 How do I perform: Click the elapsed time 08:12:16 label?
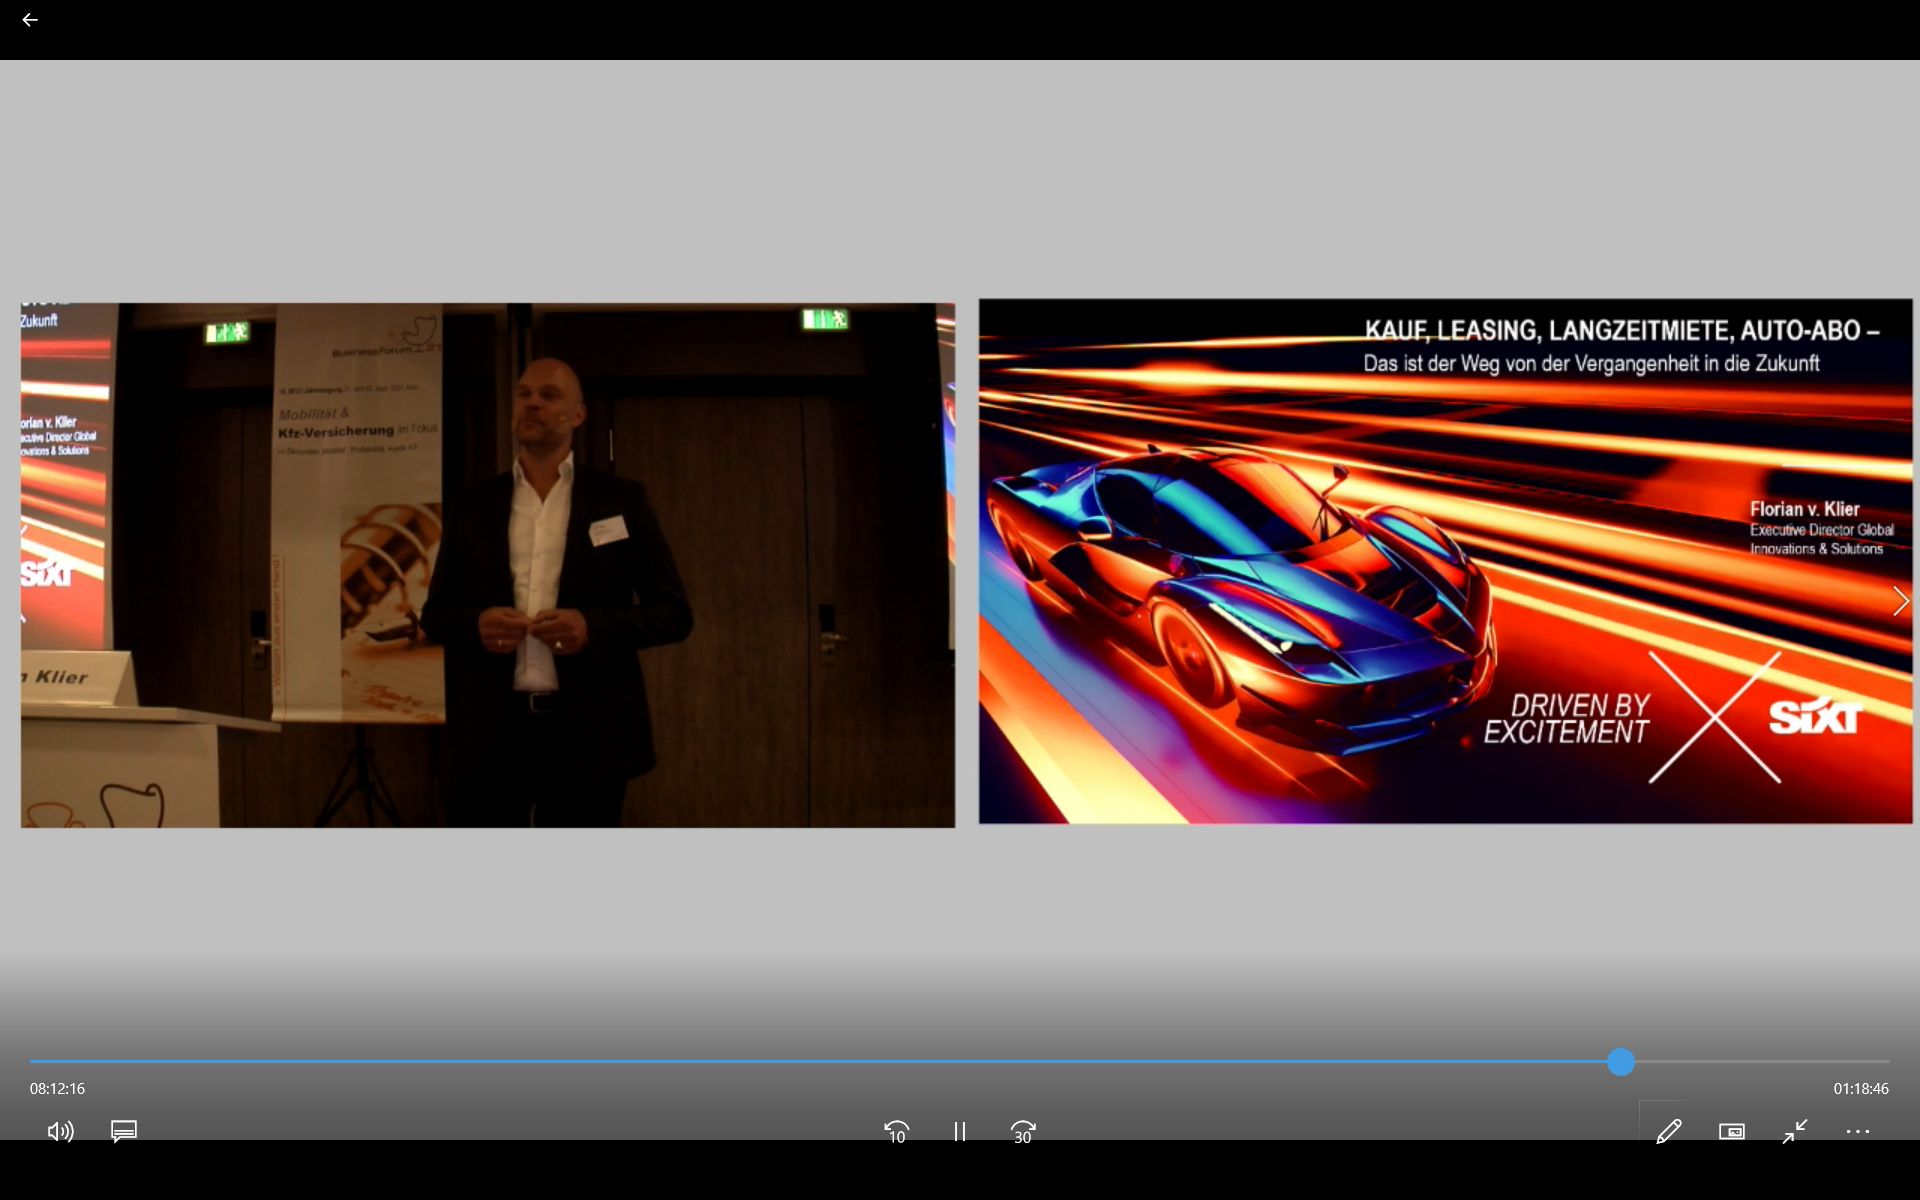pyautogui.click(x=57, y=1088)
